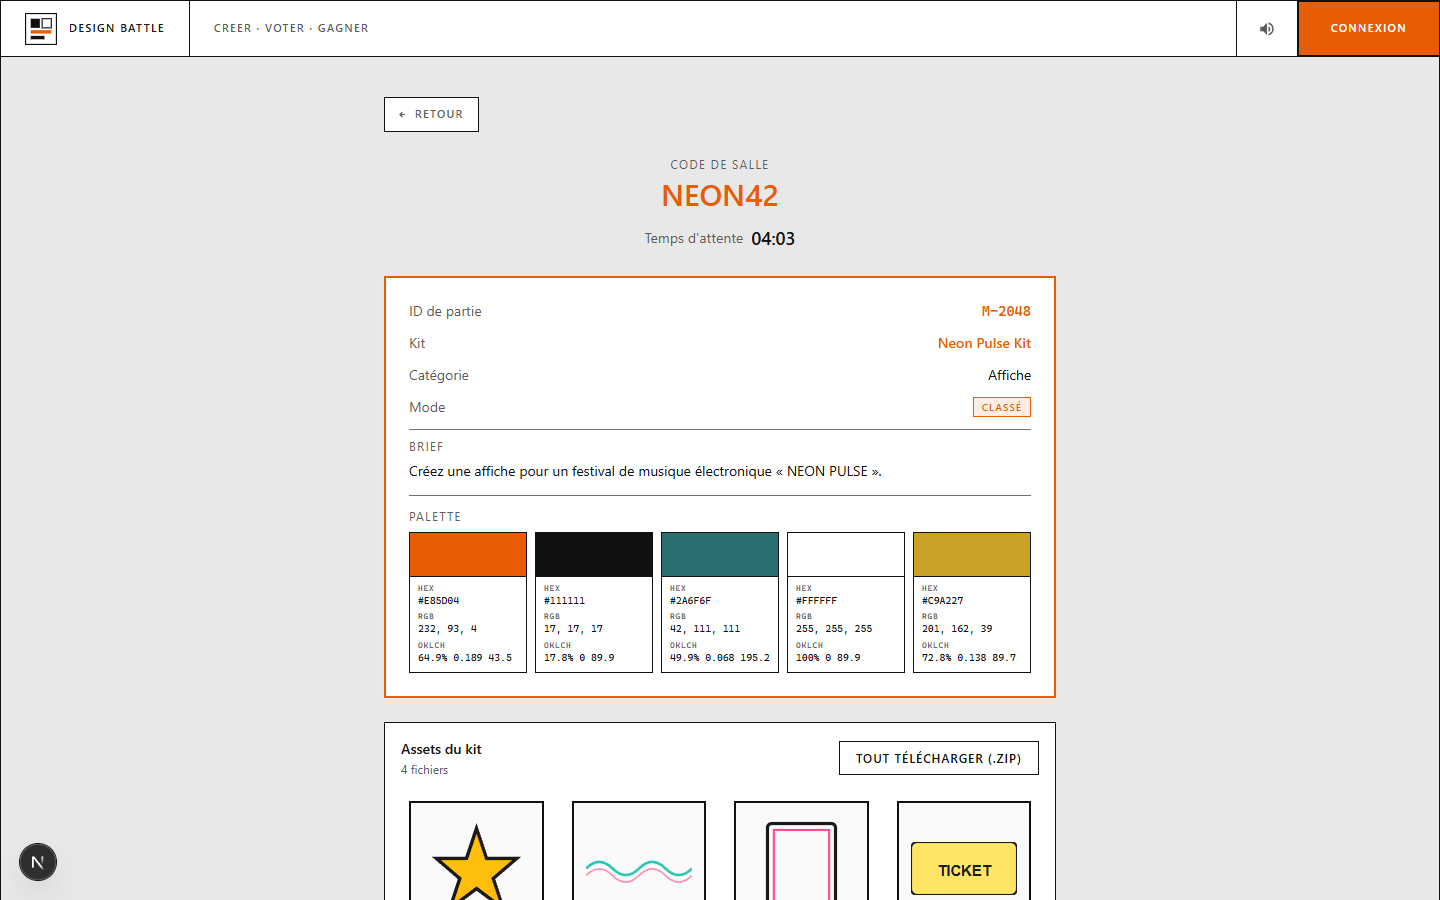Viewport: 1440px width, 900px height.
Task: Click the room code NEON42
Action: [x=720, y=196]
